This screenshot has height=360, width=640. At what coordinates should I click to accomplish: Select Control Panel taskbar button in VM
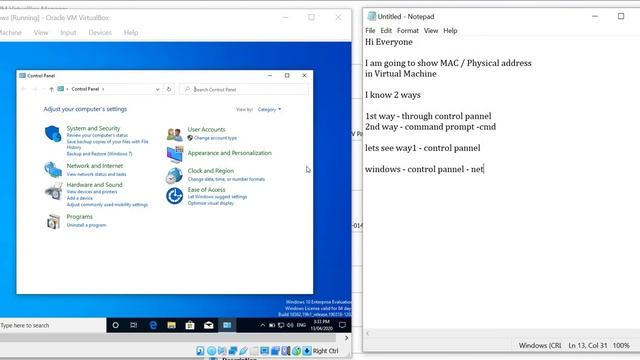tap(227, 325)
